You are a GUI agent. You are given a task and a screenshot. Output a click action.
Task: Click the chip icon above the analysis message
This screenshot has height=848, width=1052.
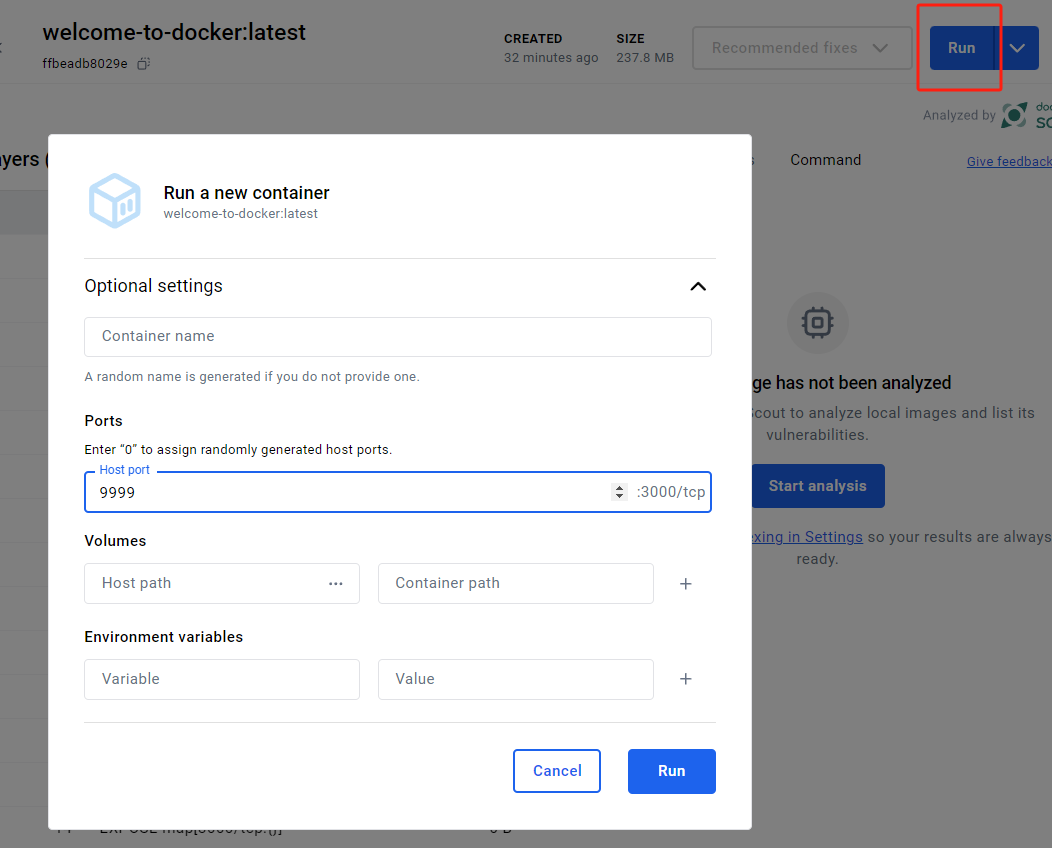pyautogui.click(x=817, y=322)
